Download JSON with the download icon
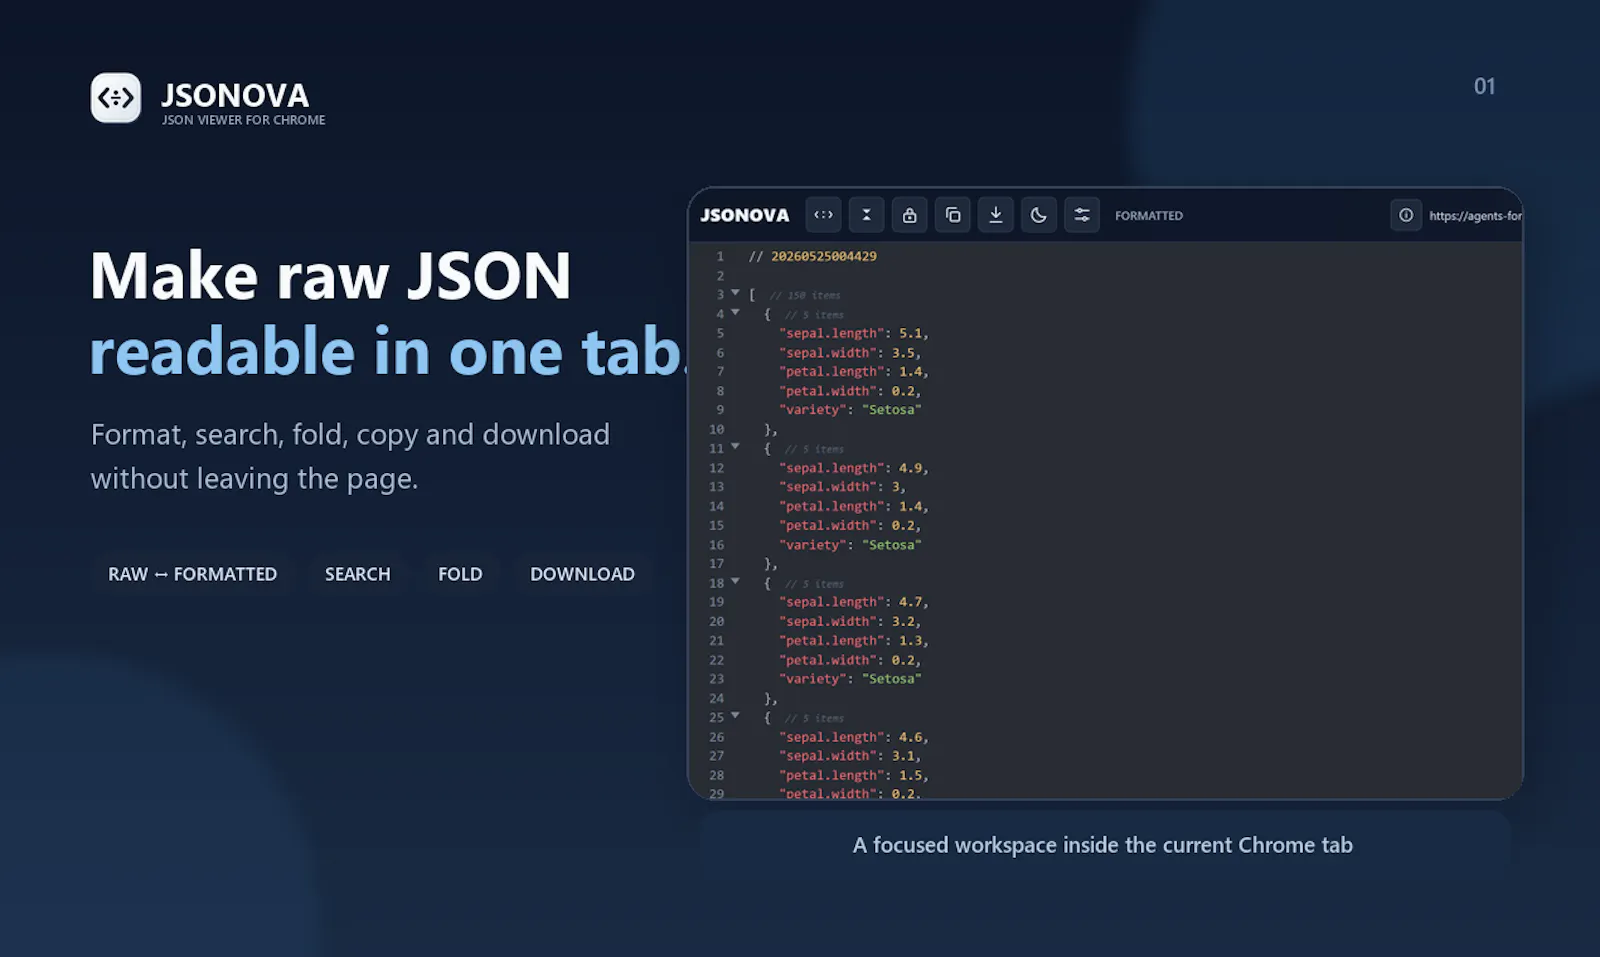The image size is (1600, 957). [x=995, y=215]
